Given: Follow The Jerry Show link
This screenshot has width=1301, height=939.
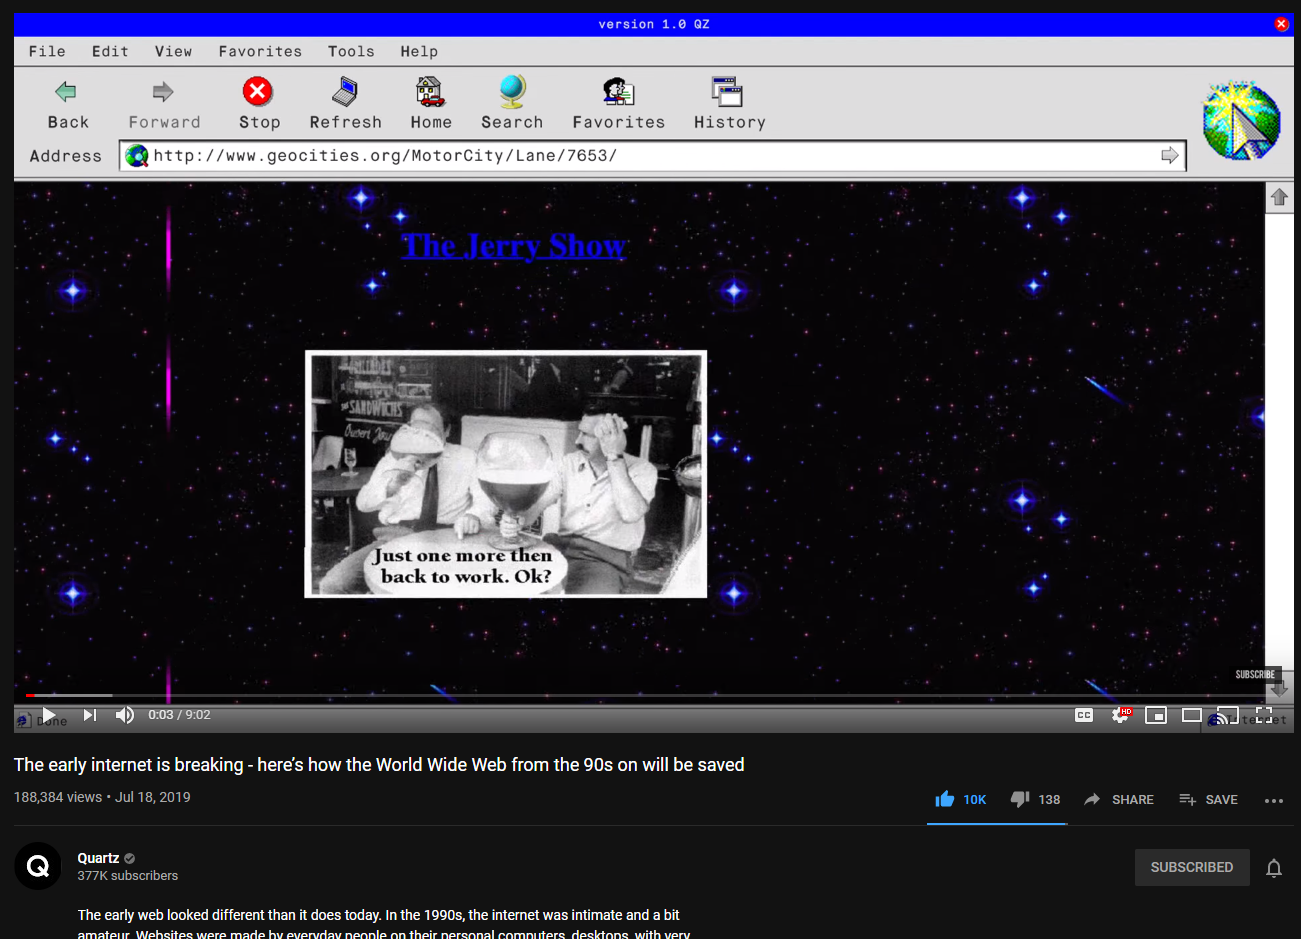Looking at the screenshot, I should (x=514, y=246).
